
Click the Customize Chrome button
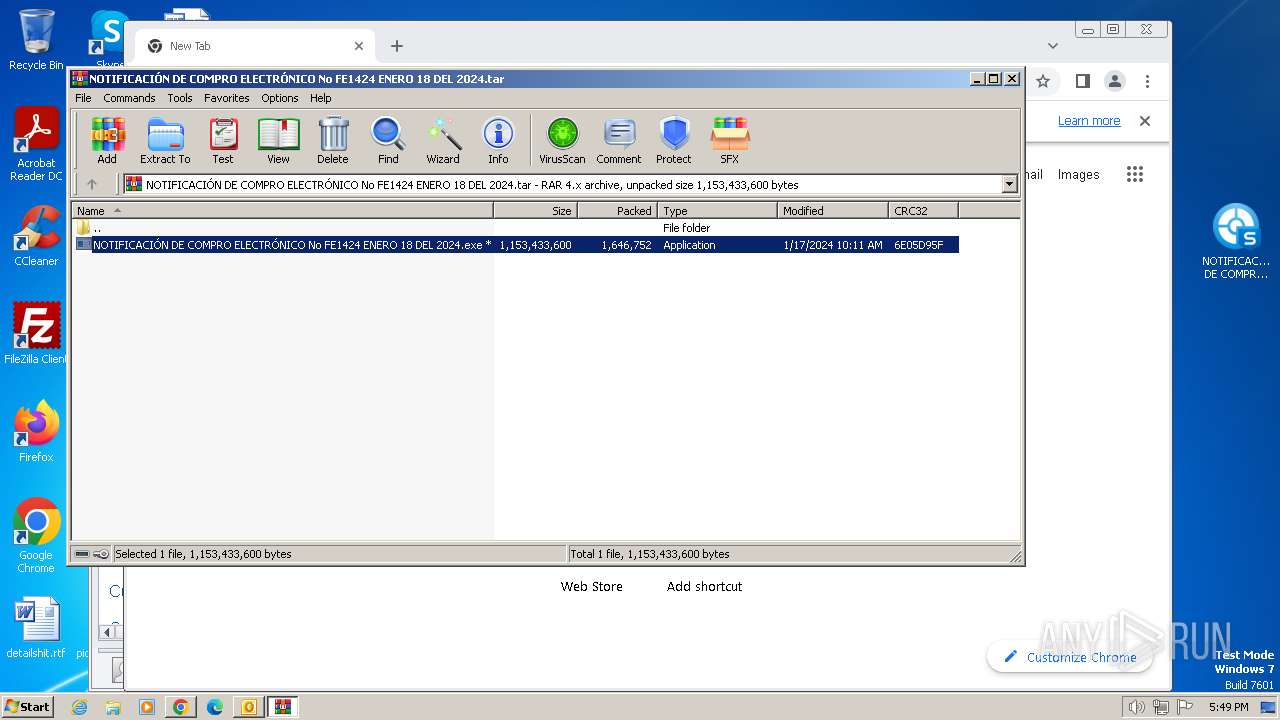point(1069,657)
